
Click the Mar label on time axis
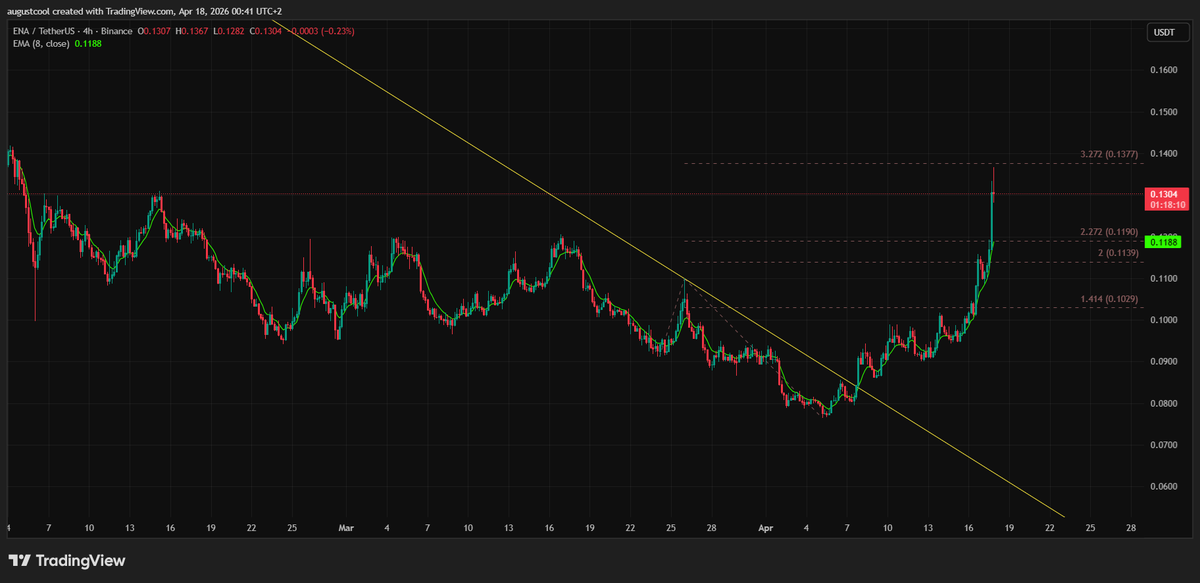coord(346,526)
